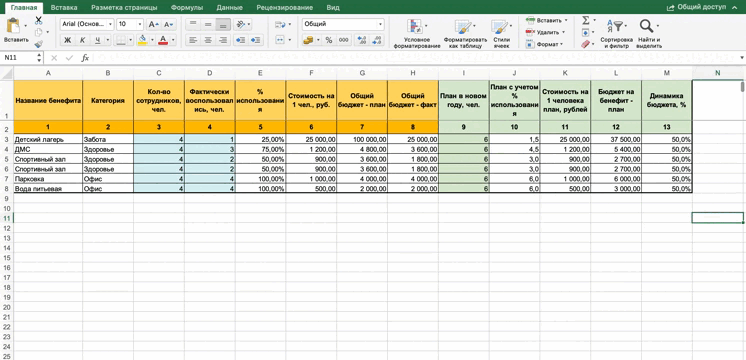Apply the thousands separator 000 style
Viewport: 746px width, 360px height.
click(x=343, y=40)
